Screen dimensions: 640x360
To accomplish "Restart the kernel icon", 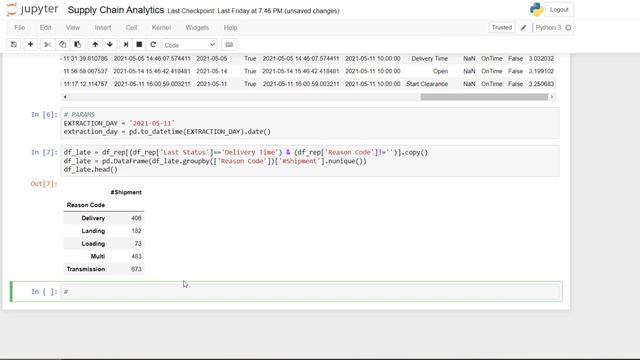I will (153, 44).
